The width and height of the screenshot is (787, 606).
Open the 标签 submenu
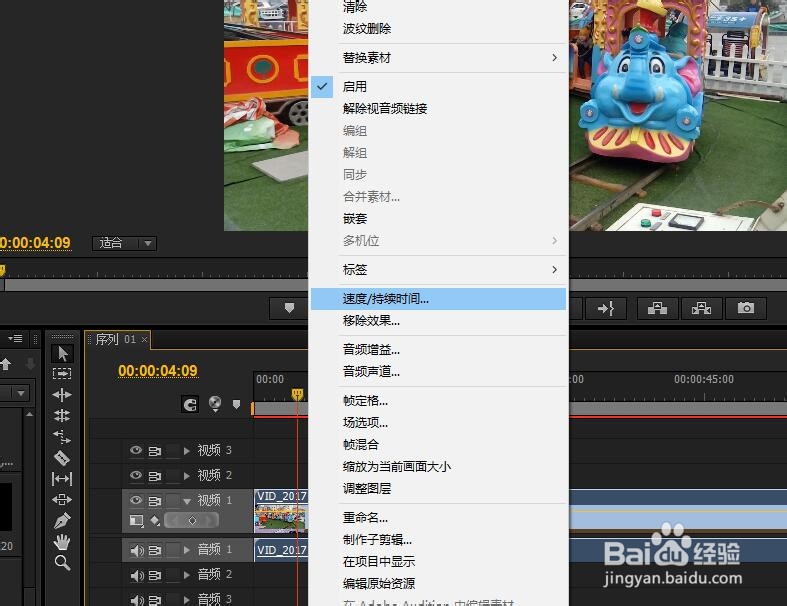tap(439, 270)
